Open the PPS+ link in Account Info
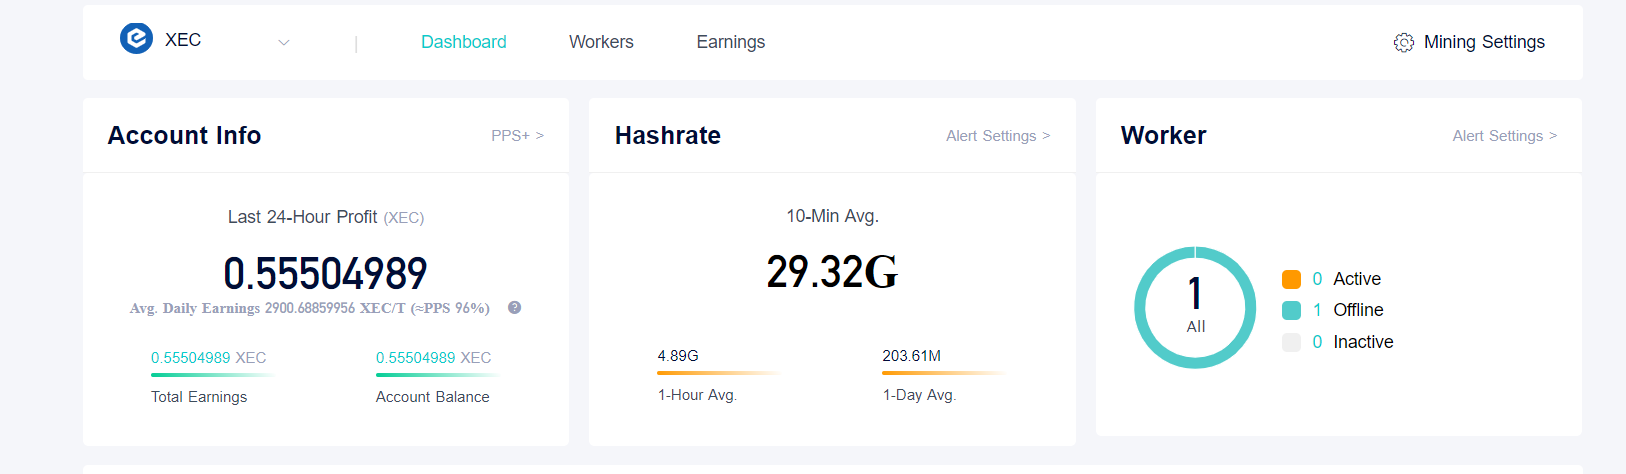Viewport: 1626px width, 474px height. 517,135
